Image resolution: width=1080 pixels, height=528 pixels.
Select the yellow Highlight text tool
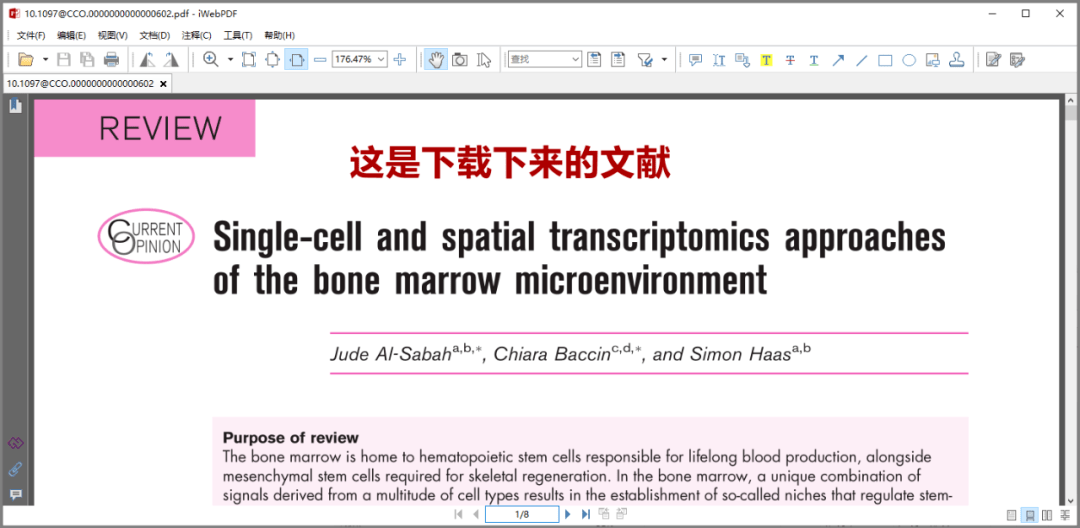tap(766, 60)
